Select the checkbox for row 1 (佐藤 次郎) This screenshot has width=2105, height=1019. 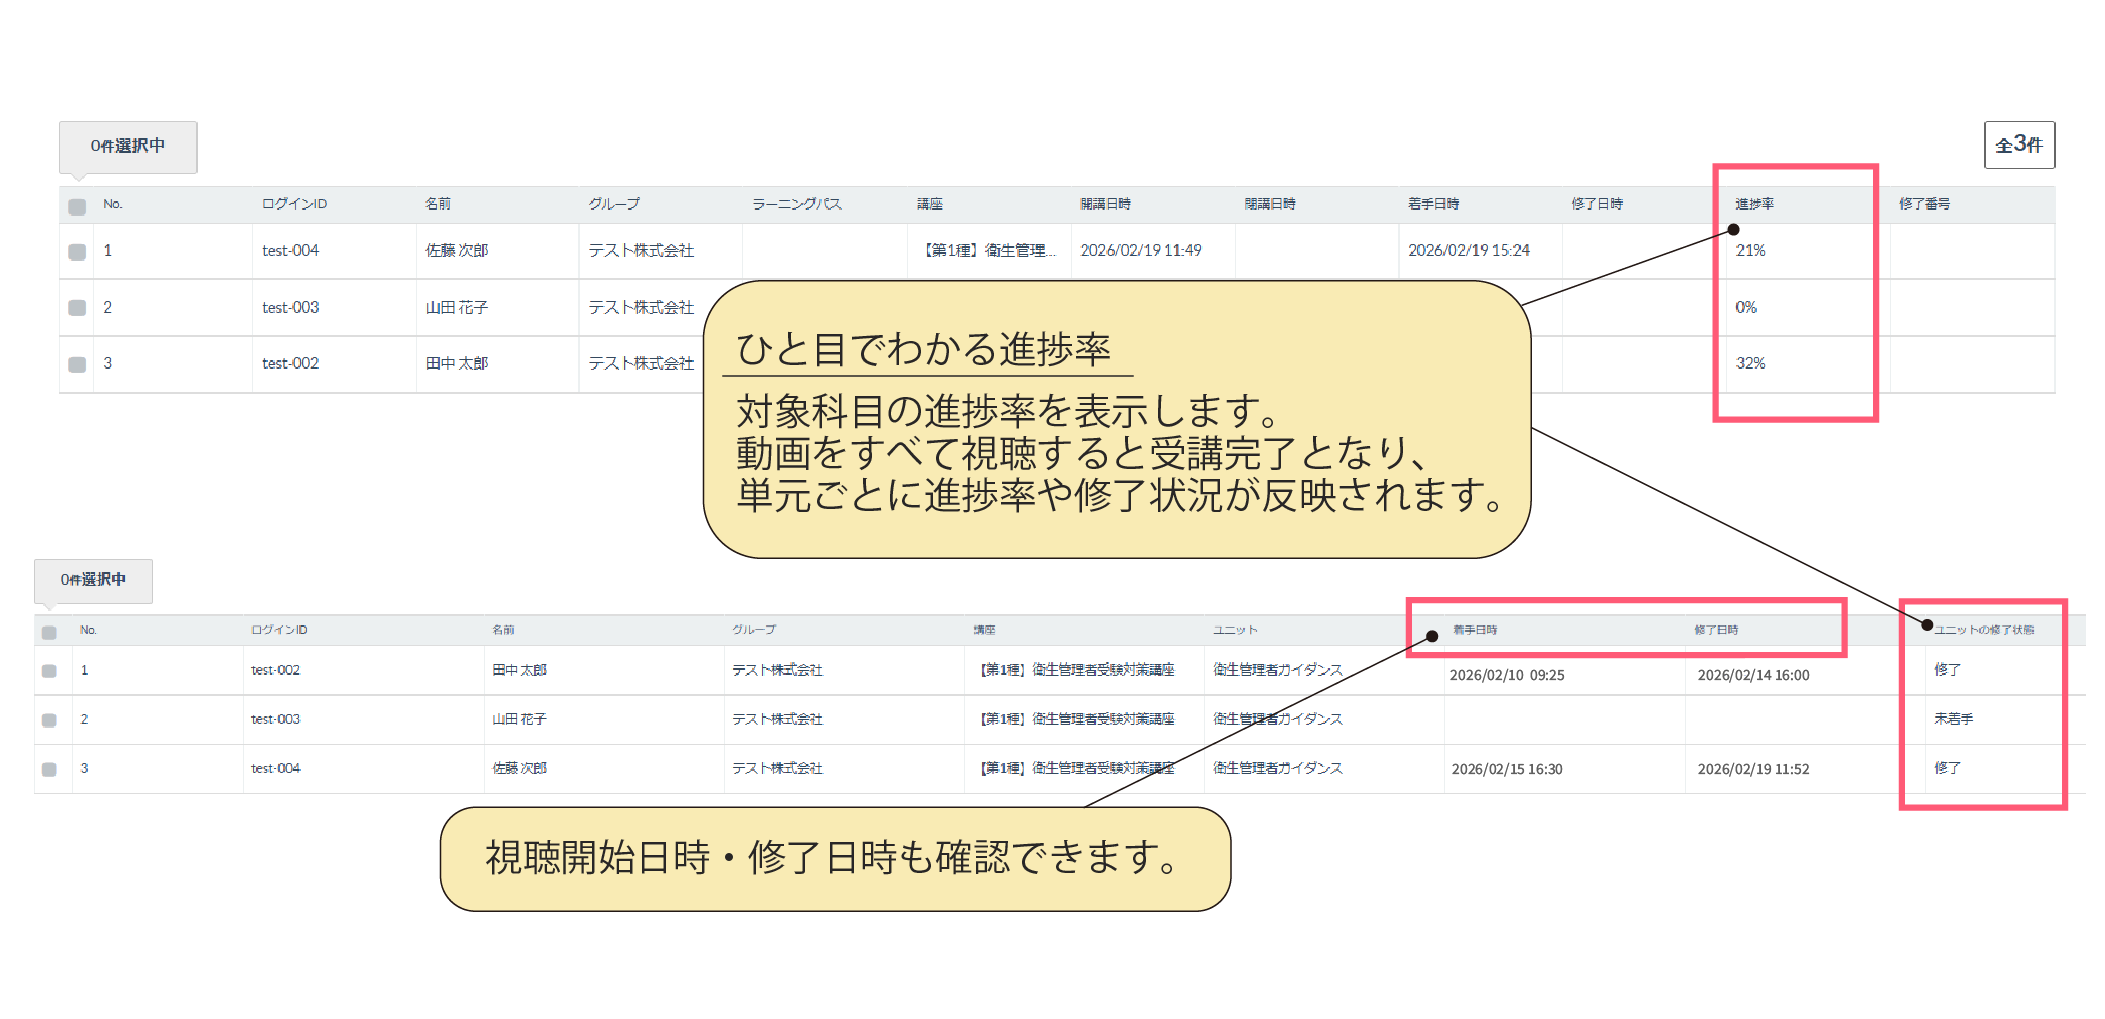click(76, 251)
